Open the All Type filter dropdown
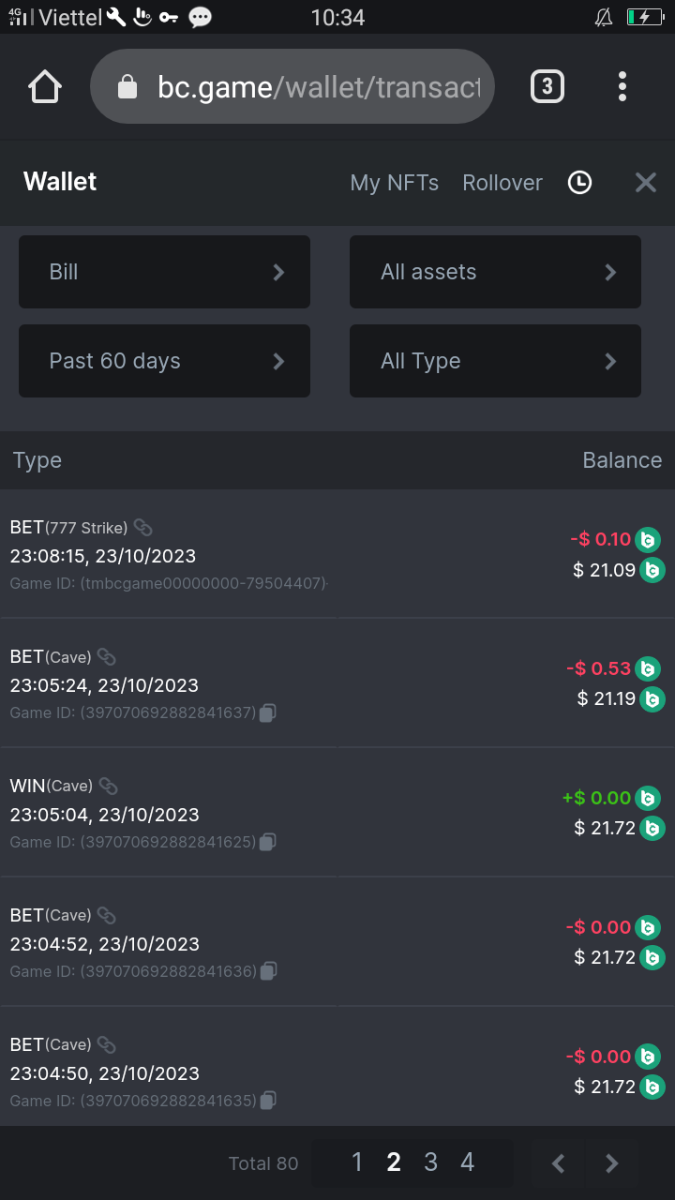This screenshot has width=675, height=1200. point(495,361)
